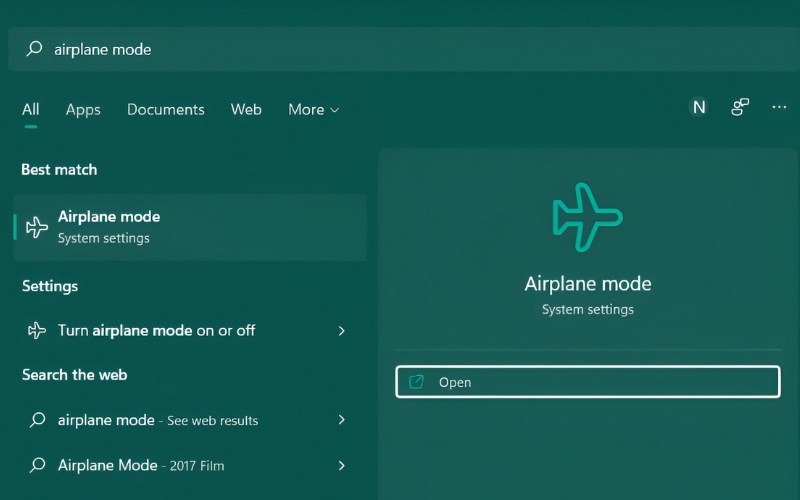Click into the search text field
800x500 pixels.
[400, 49]
